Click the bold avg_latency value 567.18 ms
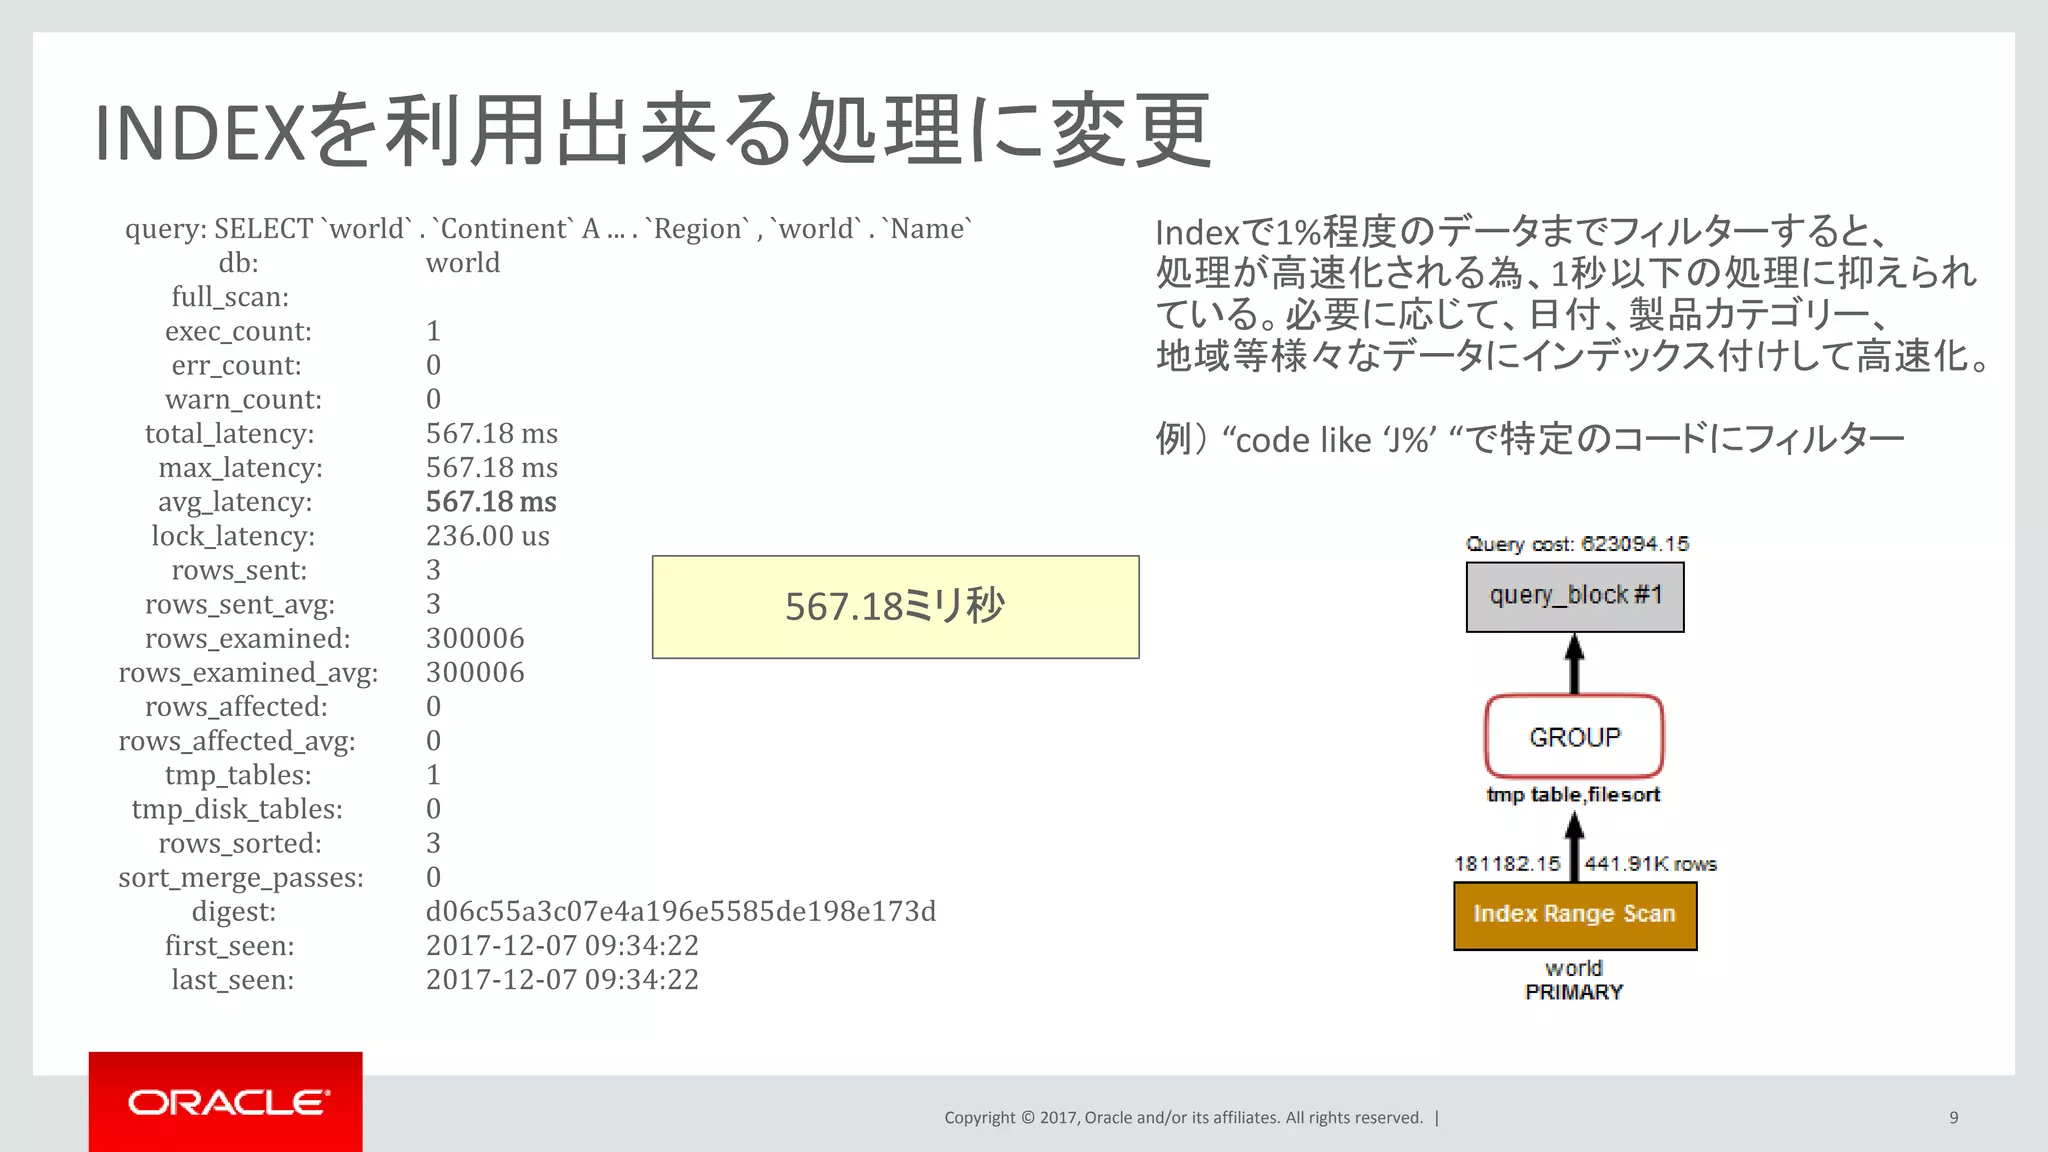This screenshot has height=1152, width=2048. 491,502
